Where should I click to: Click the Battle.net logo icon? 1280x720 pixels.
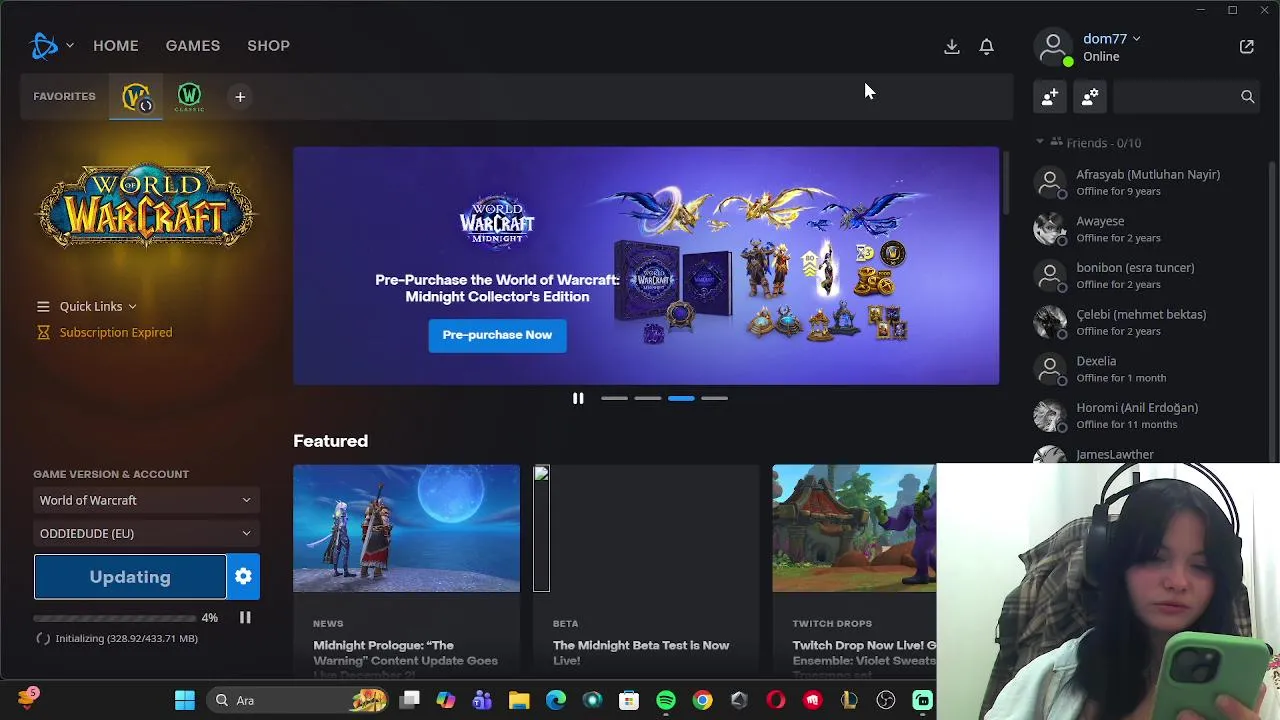coord(45,46)
